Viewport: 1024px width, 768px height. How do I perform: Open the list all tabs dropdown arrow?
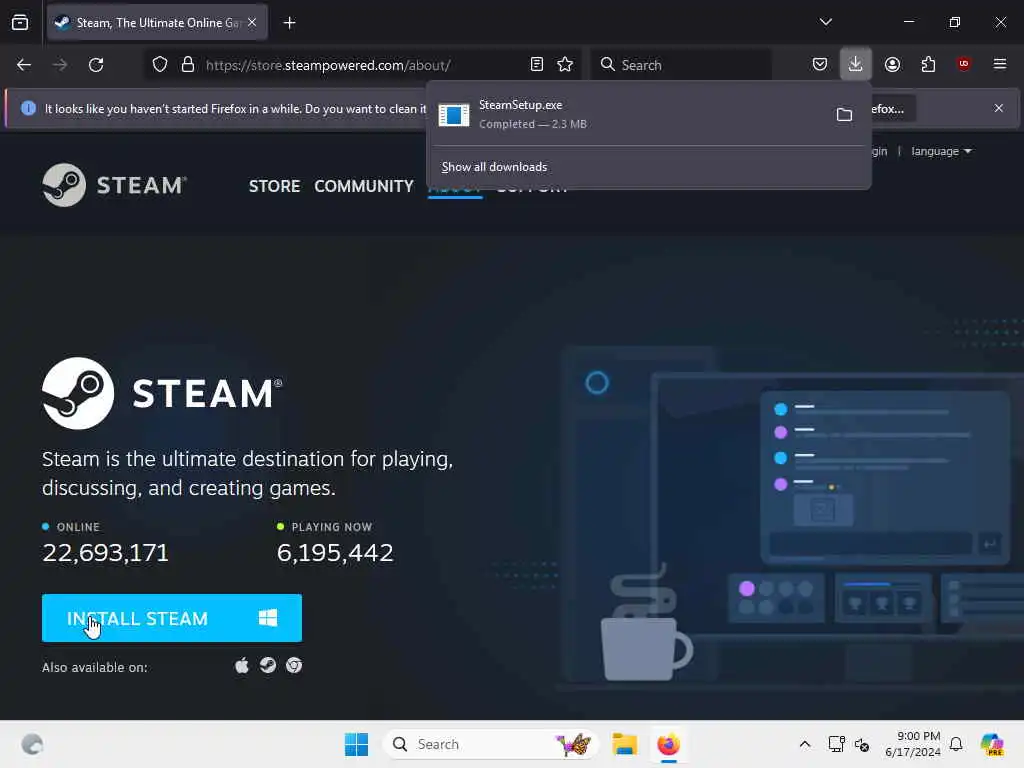(825, 22)
